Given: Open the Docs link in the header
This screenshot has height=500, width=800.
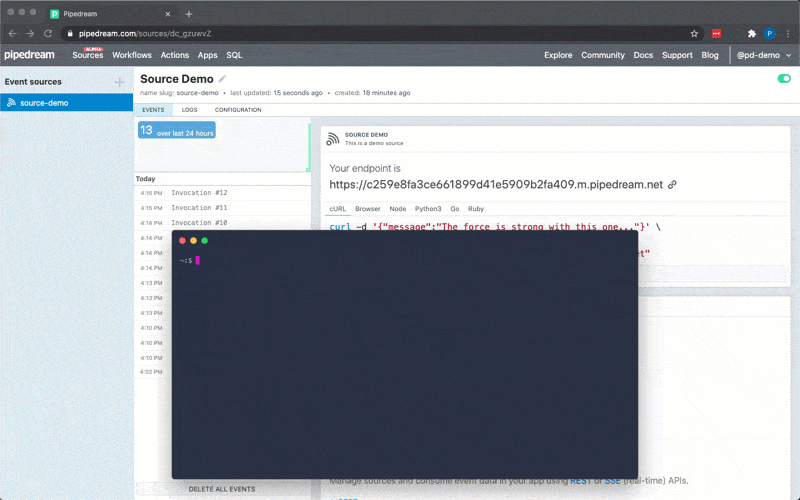Looking at the screenshot, I should 643,55.
